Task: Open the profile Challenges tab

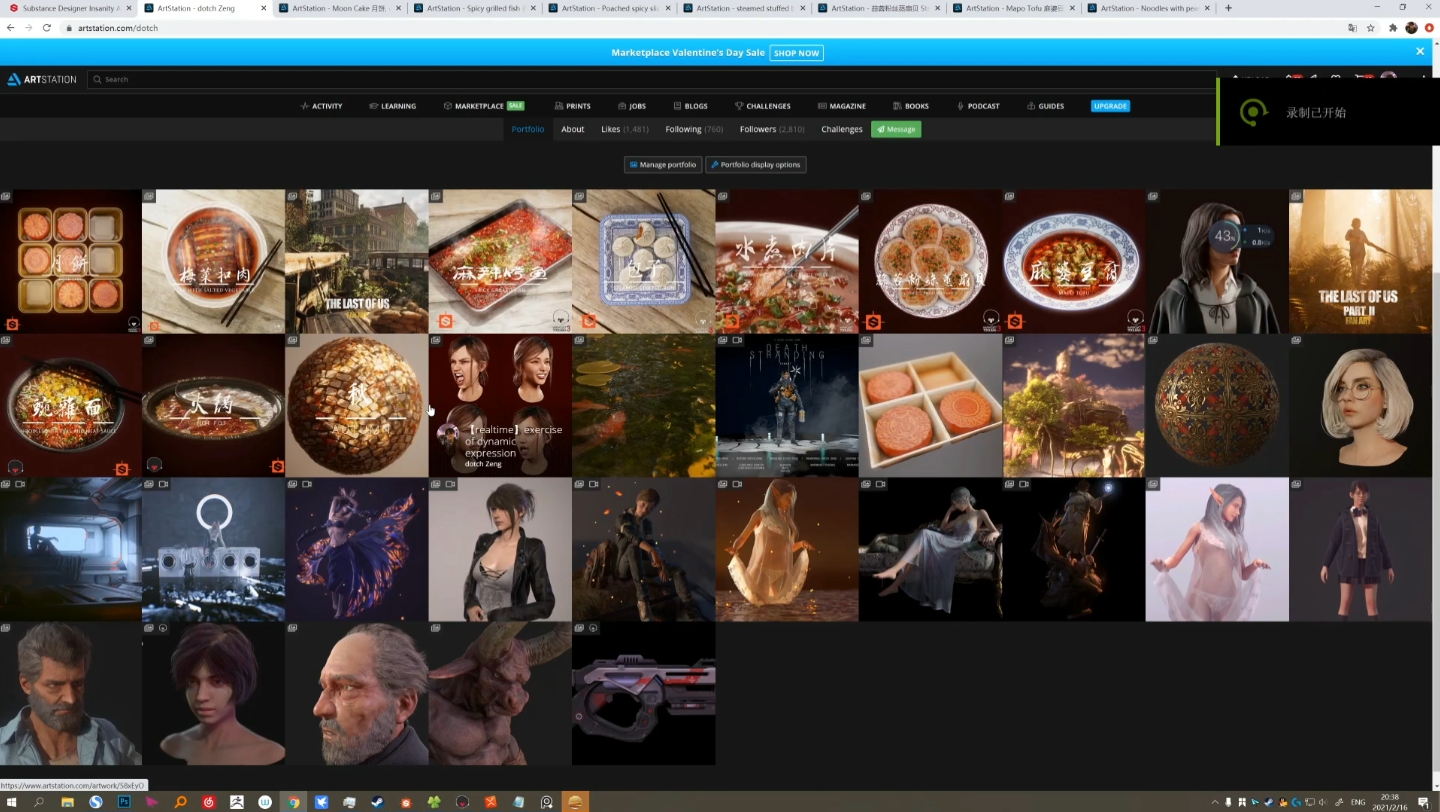Action: pyautogui.click(x=842, y=129)
